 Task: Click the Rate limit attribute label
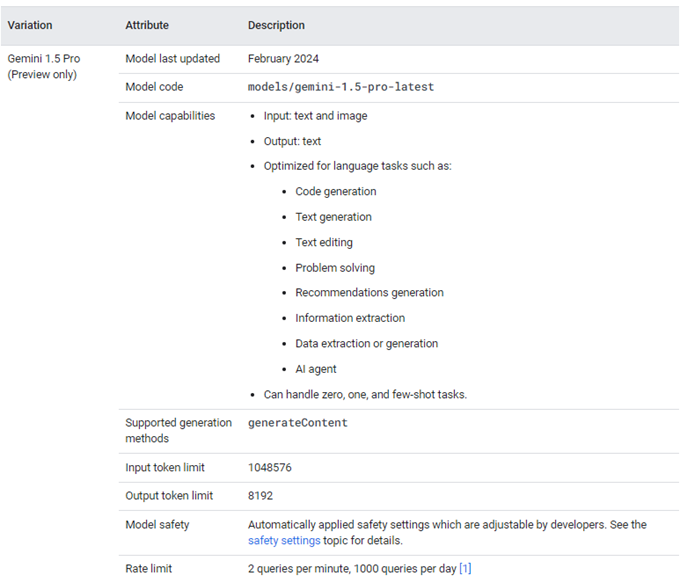pos(149,569)
